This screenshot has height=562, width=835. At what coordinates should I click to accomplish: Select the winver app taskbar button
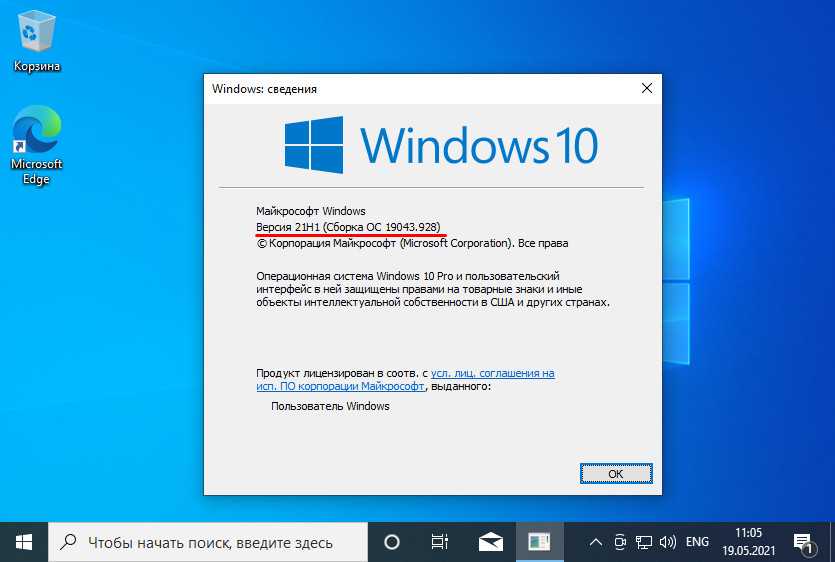pos(539,542)
